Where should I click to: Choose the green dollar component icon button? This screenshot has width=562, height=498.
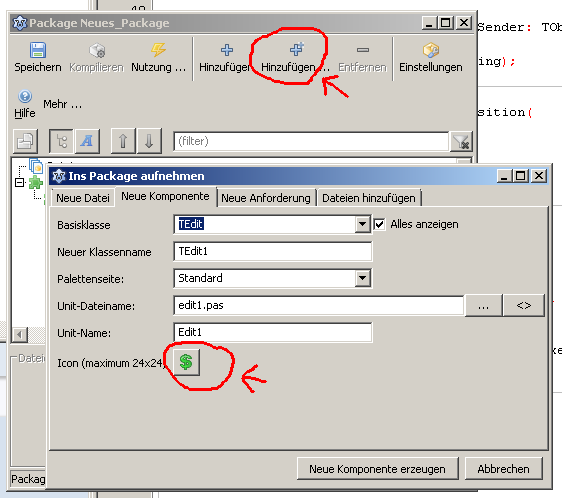[186, 362]
